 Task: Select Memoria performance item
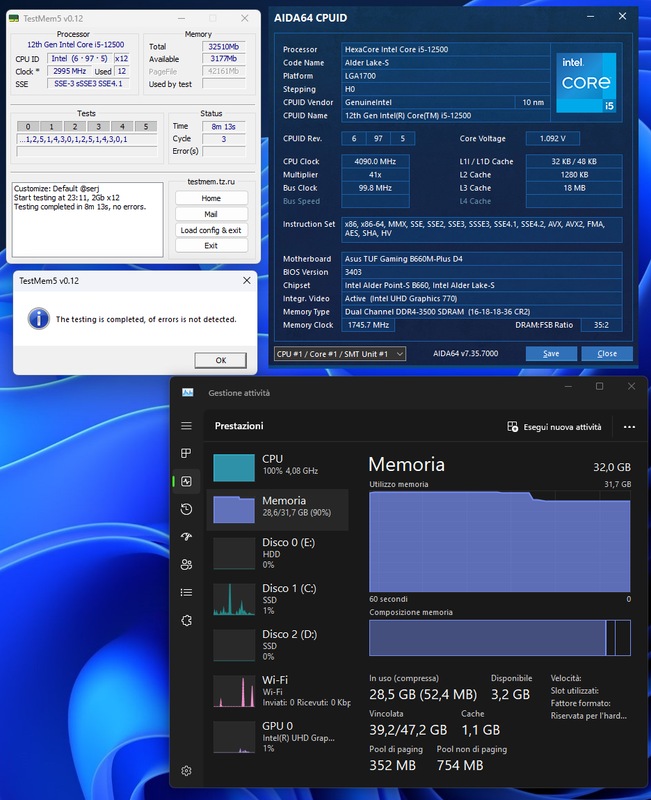point(278,509)
